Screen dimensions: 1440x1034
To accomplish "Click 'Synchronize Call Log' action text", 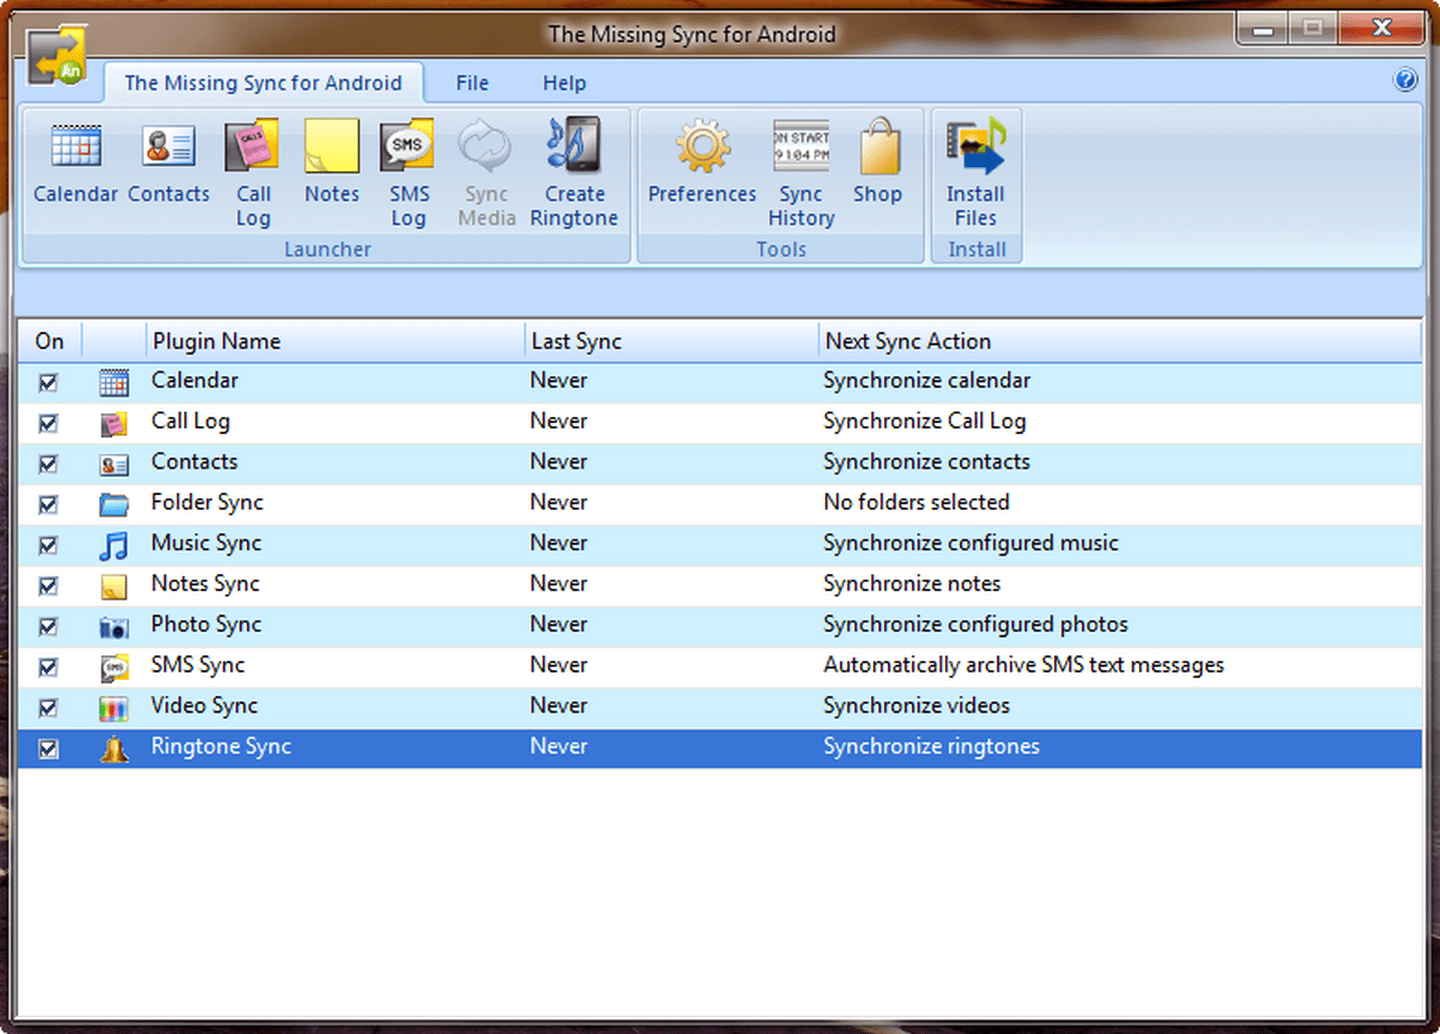I will [925, 422].
